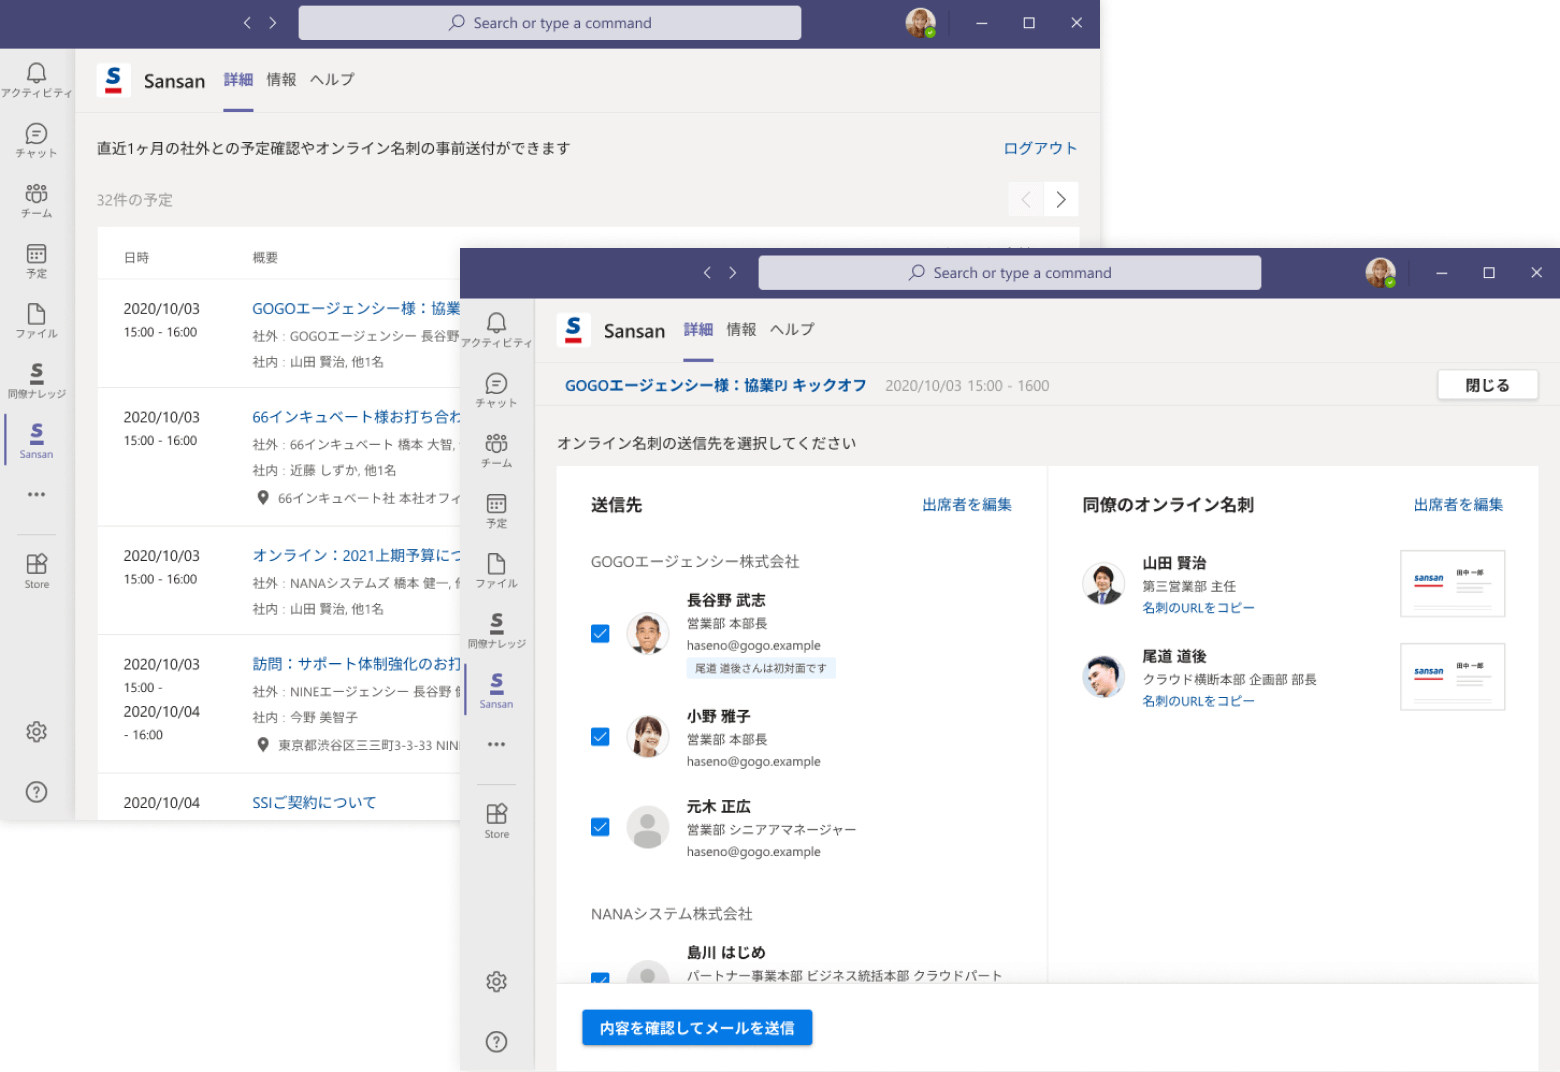The image size is (1560, 1072).
Task: Switch to ヘルプ tab in back window
Action: click(332, 80)
